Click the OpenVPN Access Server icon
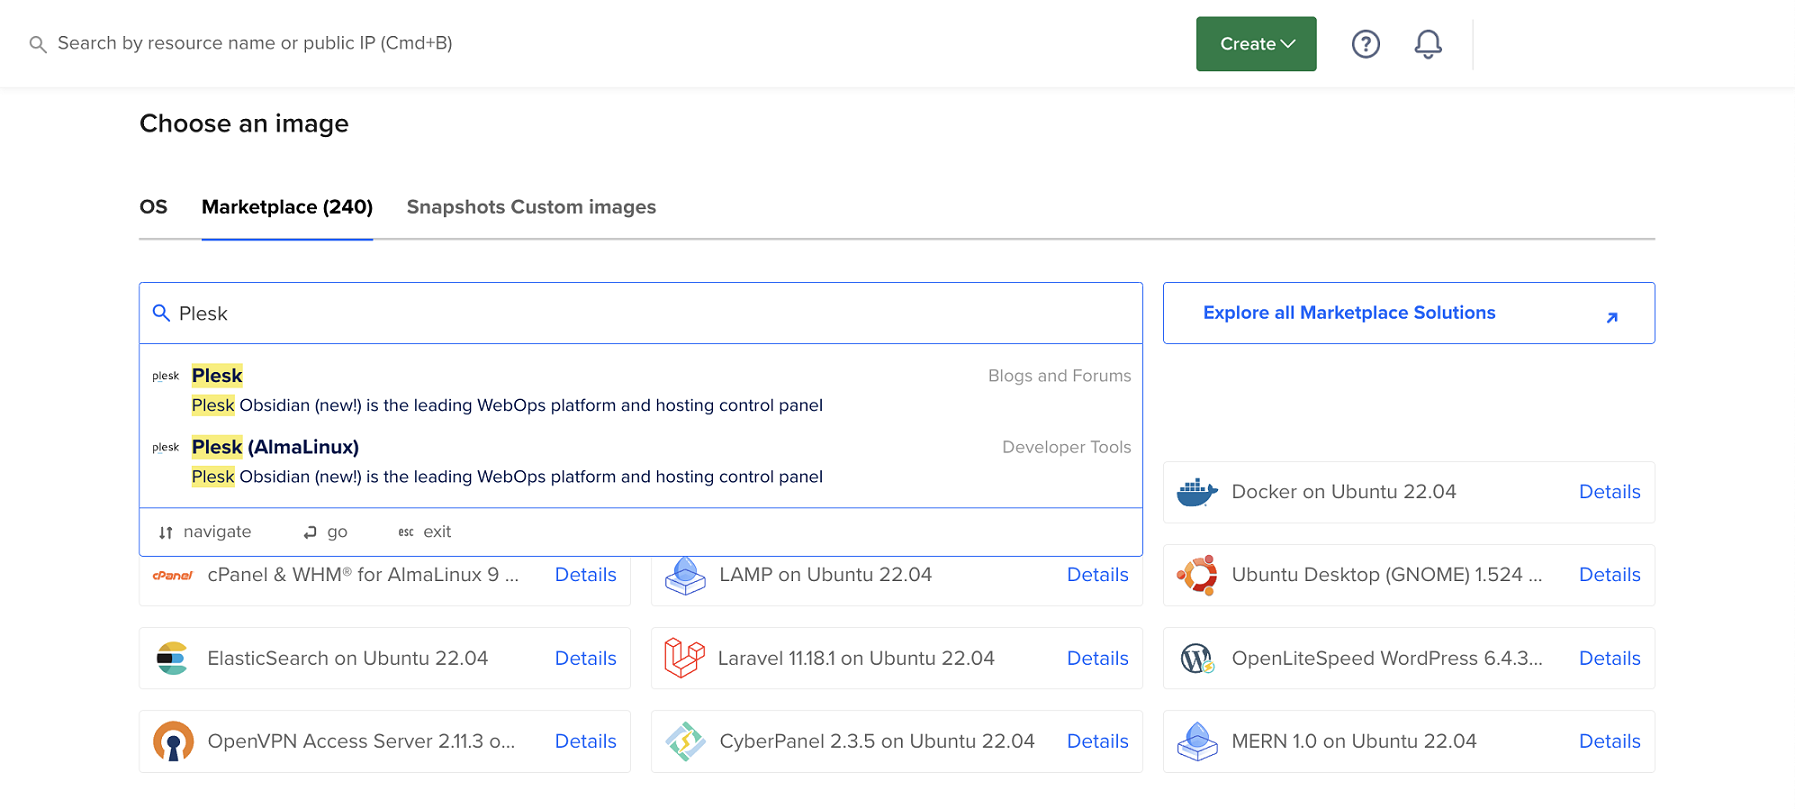The image size is (1795, 809). pos(173,741)
